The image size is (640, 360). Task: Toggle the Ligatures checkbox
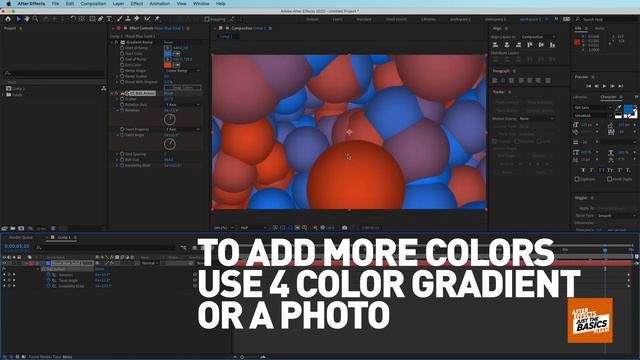pyautogui.click(x=577, y=179)
